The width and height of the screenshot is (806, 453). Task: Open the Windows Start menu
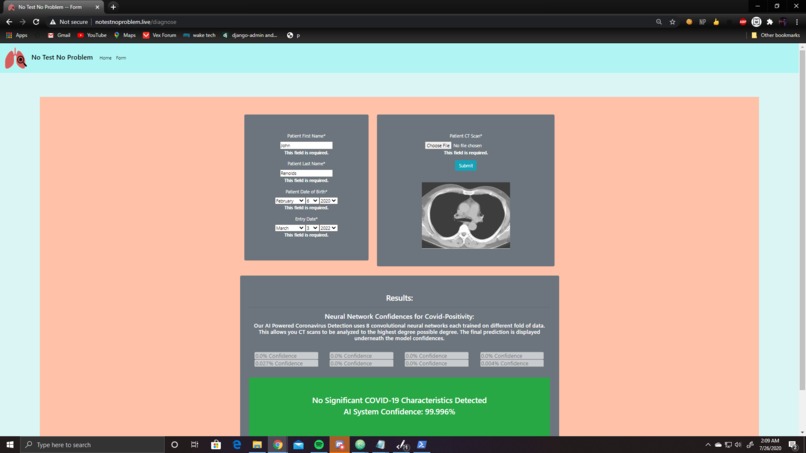[x=10, y=445]
